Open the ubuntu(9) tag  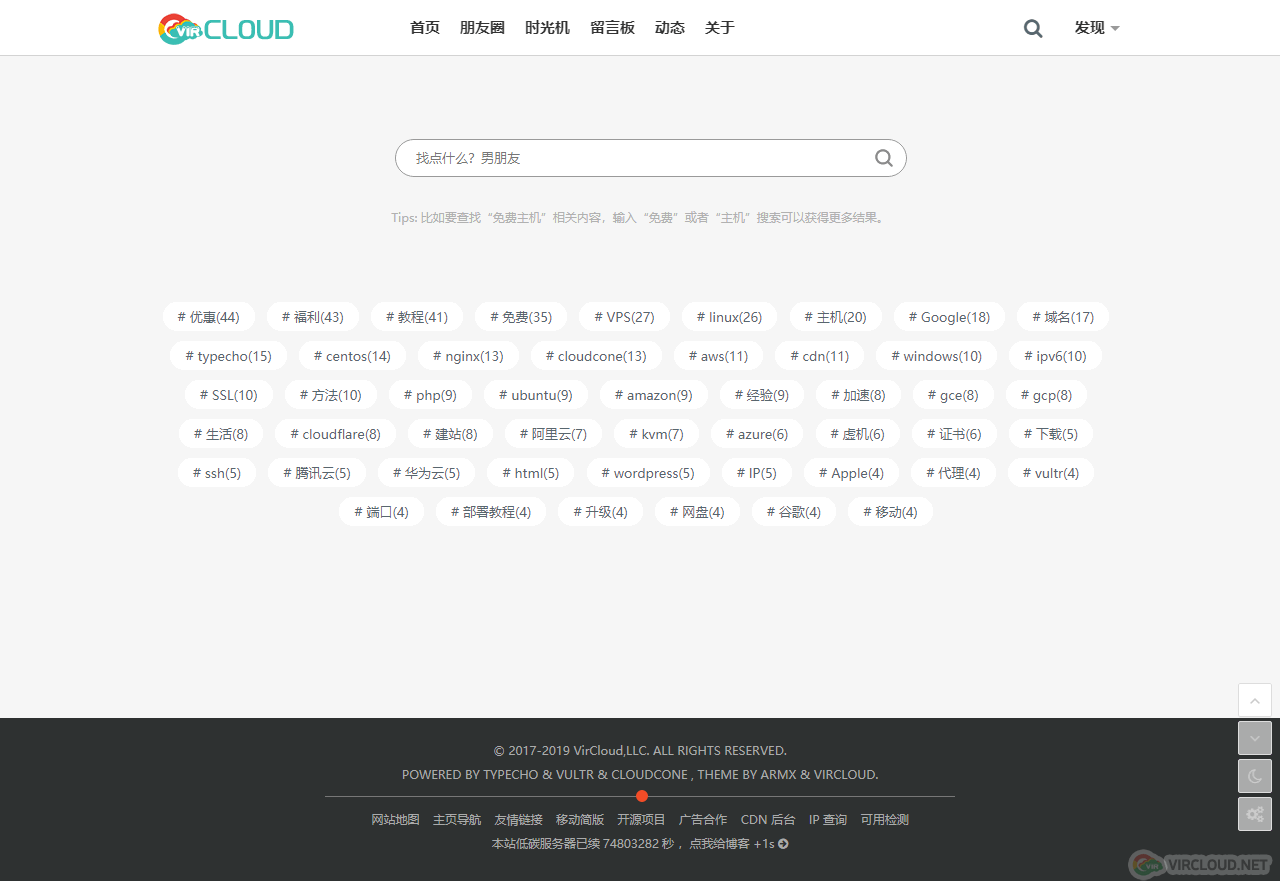point(536,395)
